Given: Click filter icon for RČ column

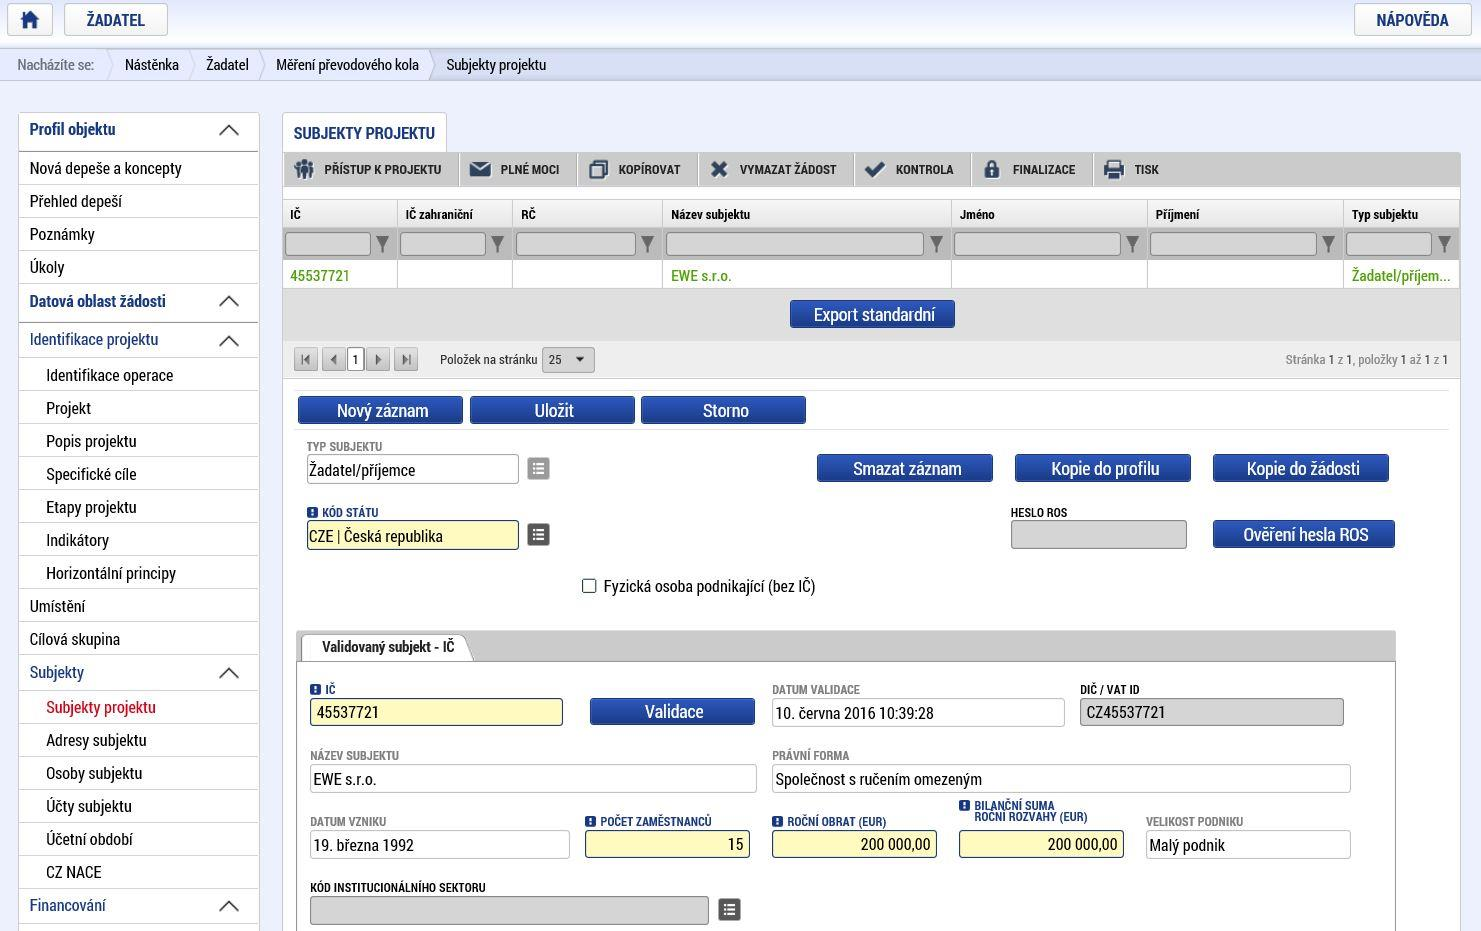Looking at the screenshot, I should [x=647, y=244].
